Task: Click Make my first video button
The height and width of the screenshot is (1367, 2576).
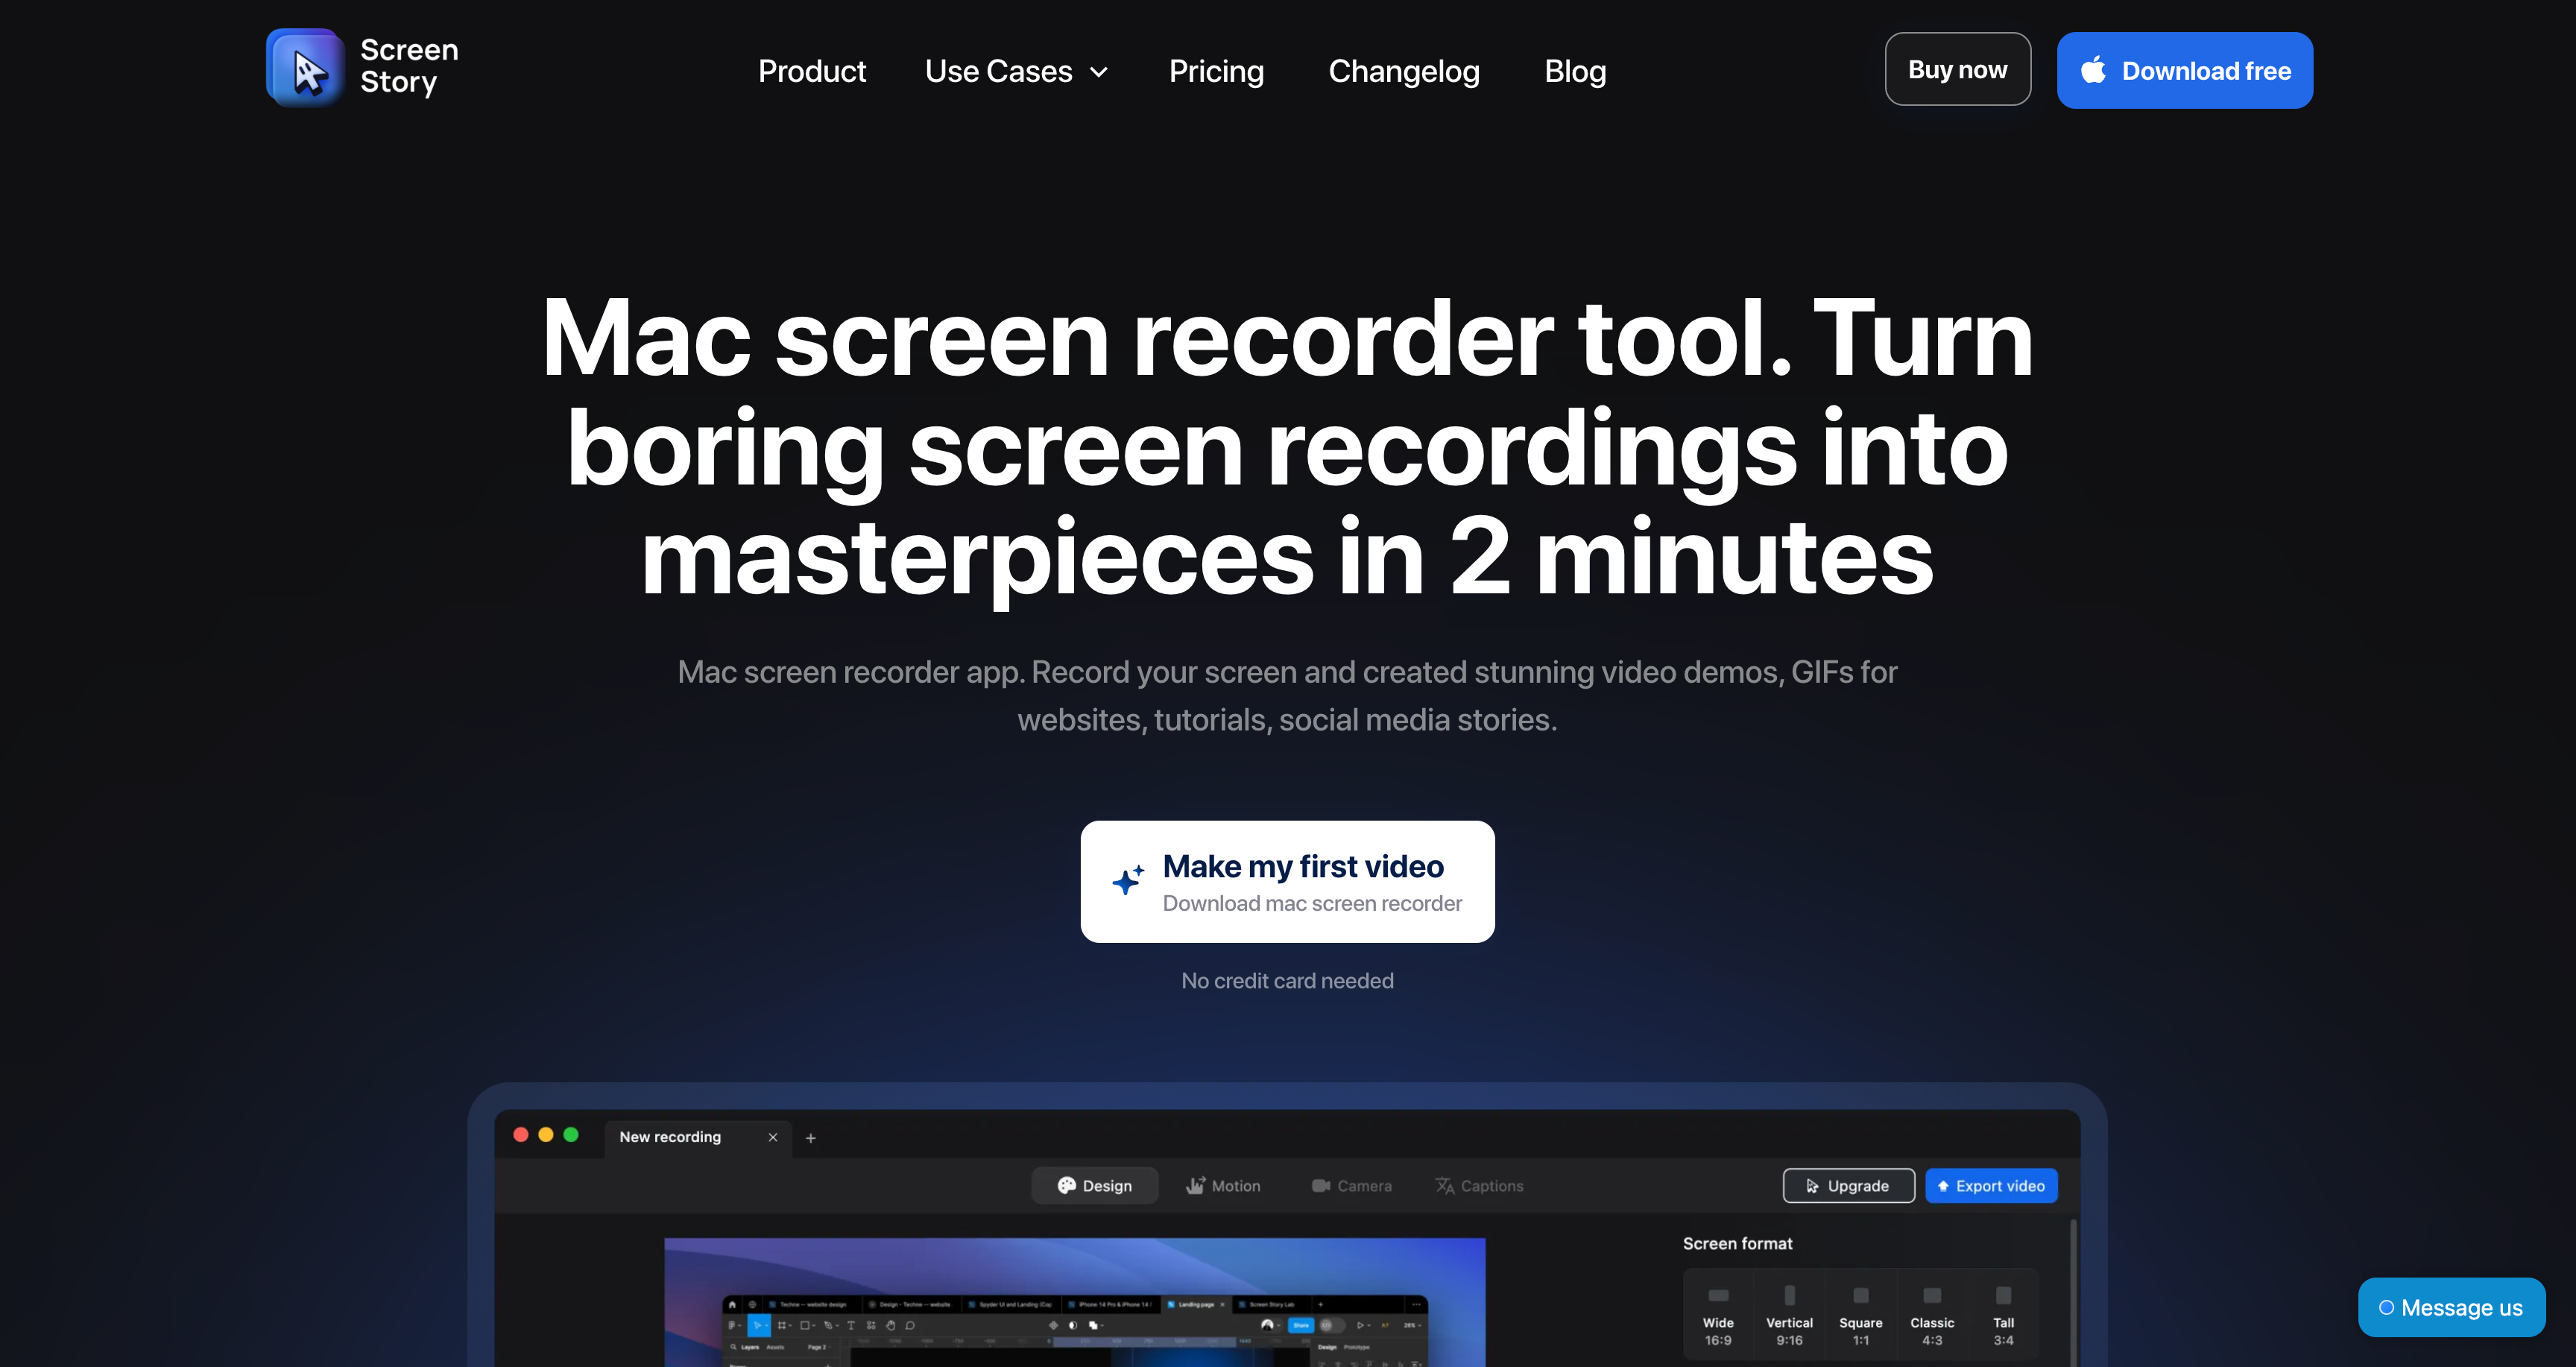Action: (x=1287, y=881)
